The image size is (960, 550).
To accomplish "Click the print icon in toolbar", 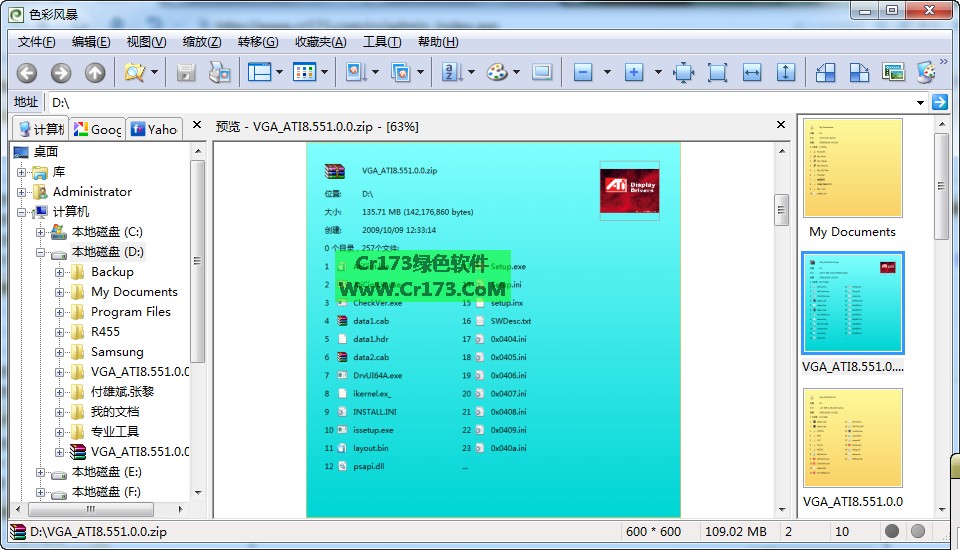I will [220, 72].
